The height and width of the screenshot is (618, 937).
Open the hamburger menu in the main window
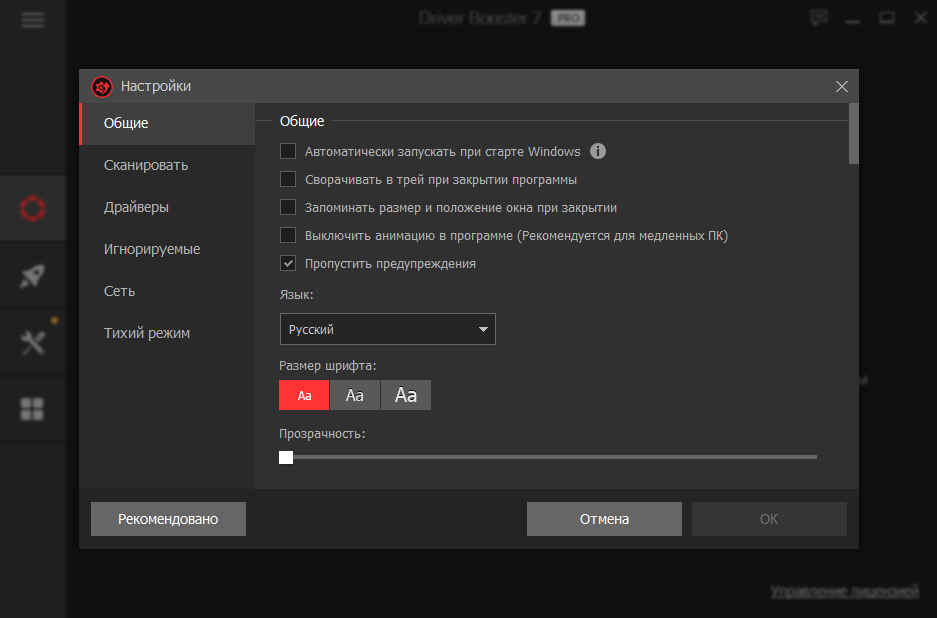[33, 20]
